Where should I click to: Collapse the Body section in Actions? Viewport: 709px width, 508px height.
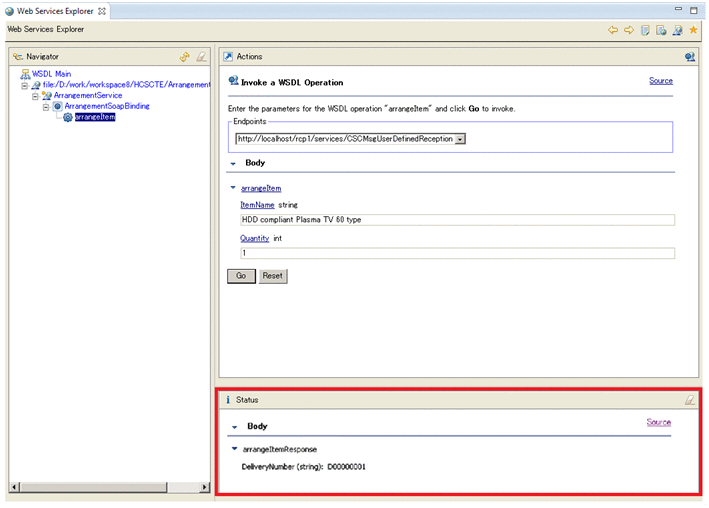tap(234, 163)
